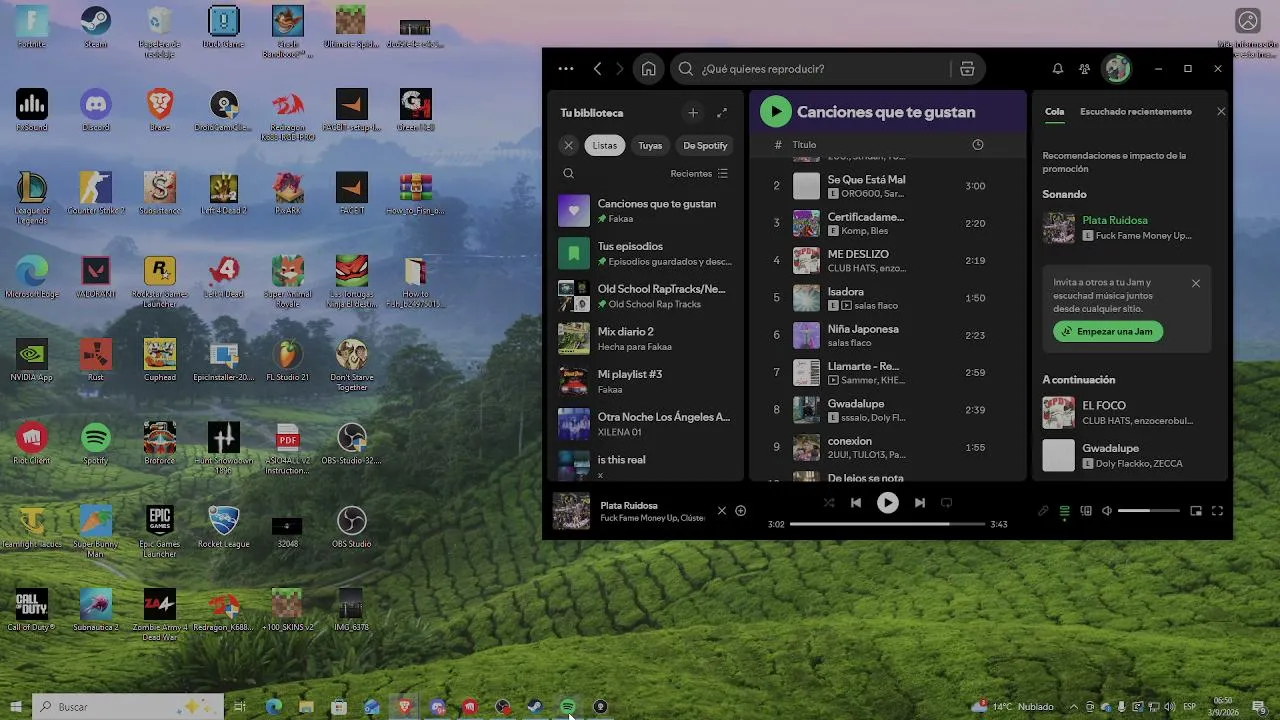This screenshot has width=1280, height=720.
Task: Add Plata Ruidosa to liked songs
Action: tap(741, 511)
